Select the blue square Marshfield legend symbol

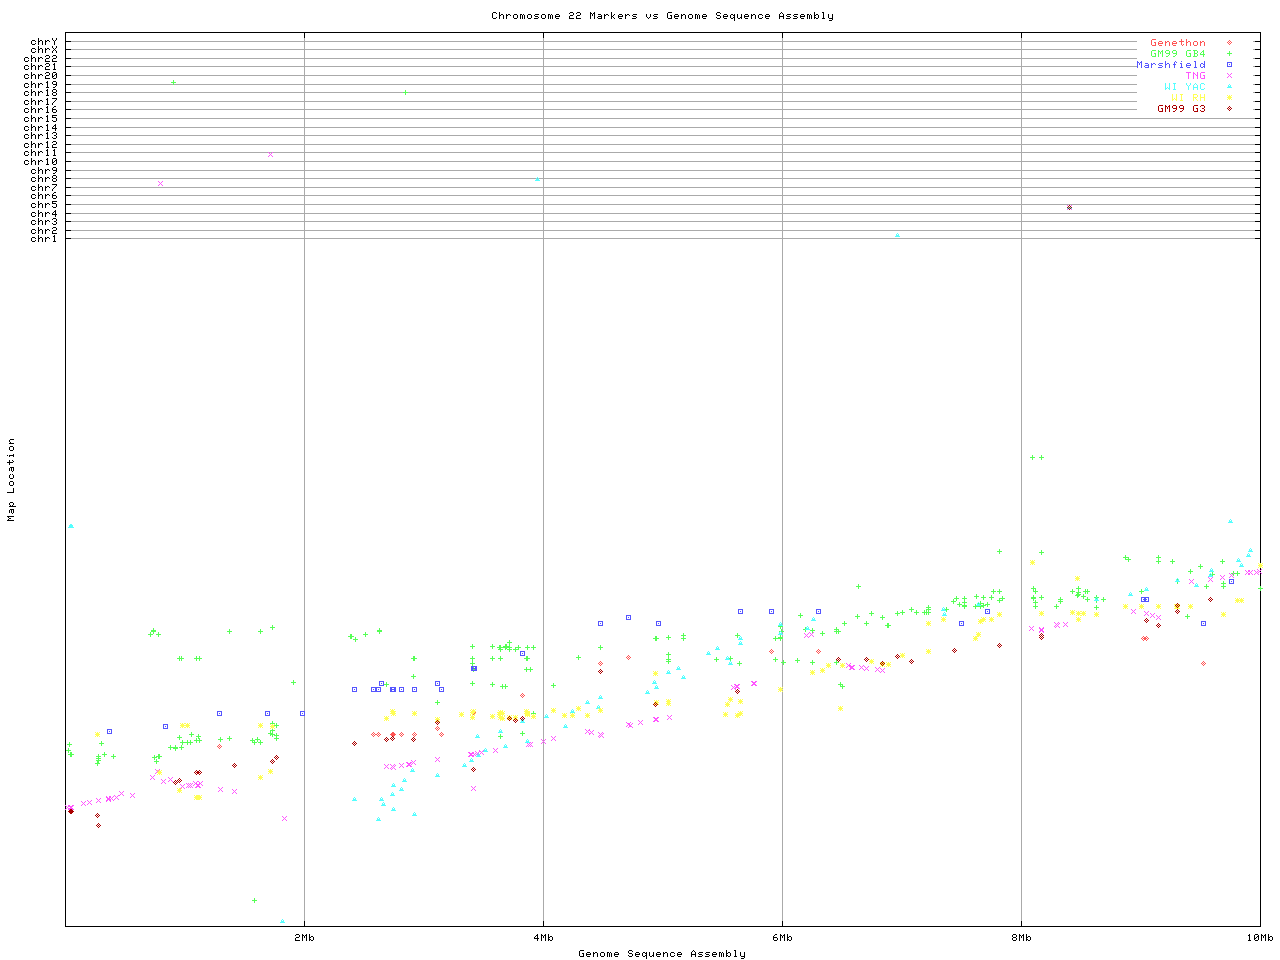[1229, 65]
